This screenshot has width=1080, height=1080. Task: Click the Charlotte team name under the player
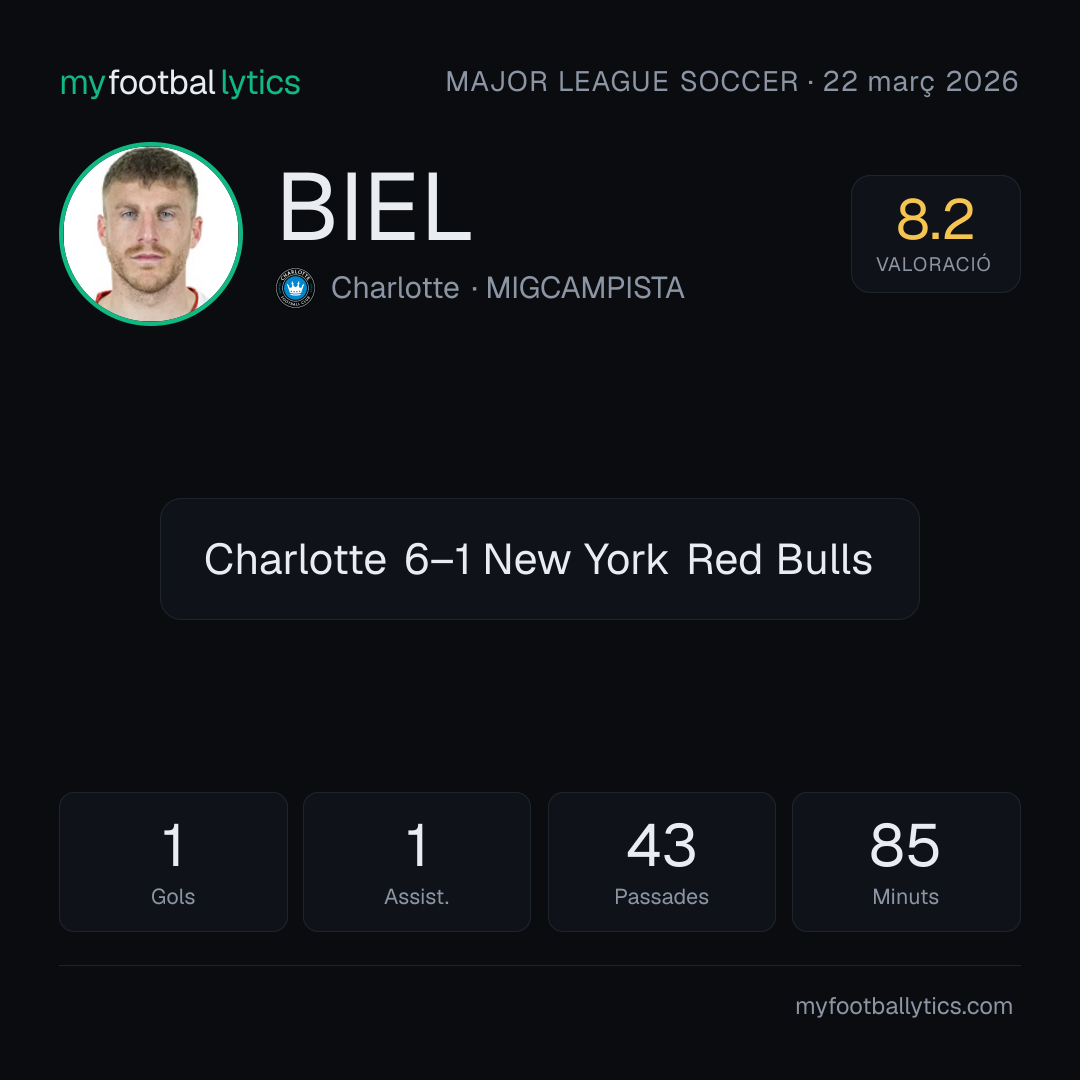(x=395, y=288)
